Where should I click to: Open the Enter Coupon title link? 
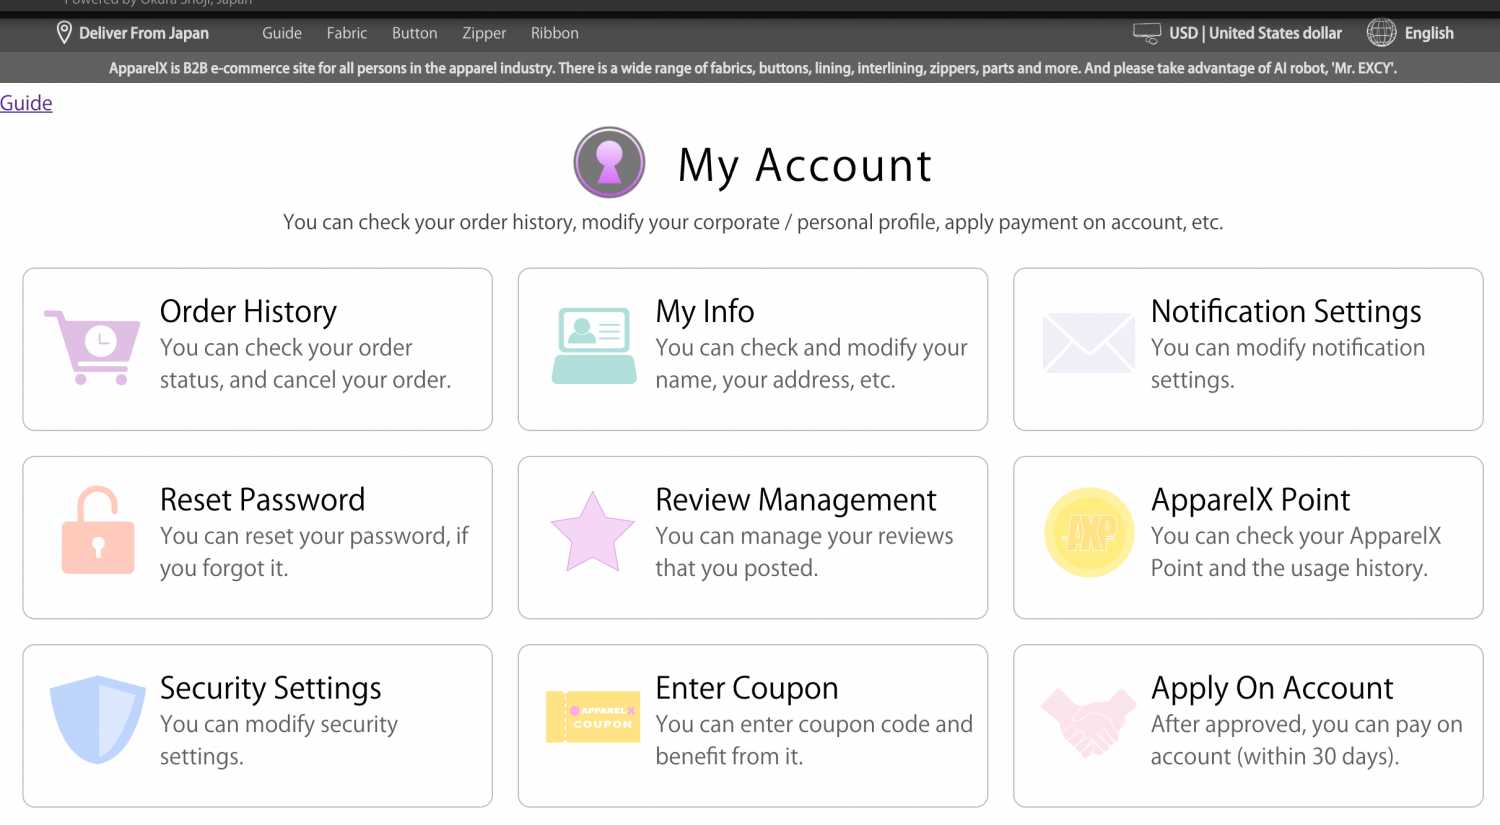[747, 688]
